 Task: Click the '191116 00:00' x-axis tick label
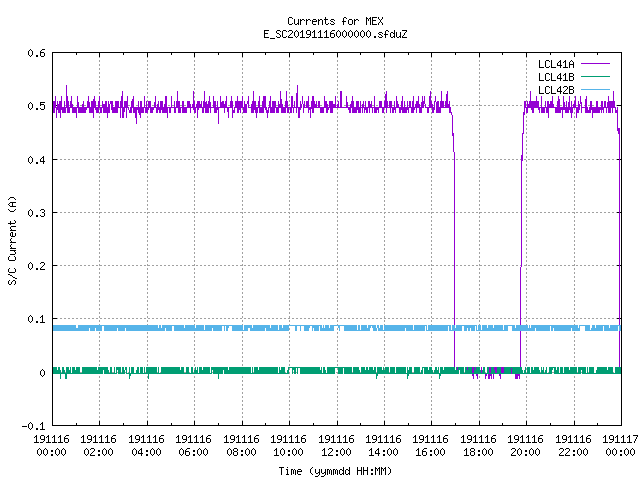pyautogui.click(x=51, y=446)
